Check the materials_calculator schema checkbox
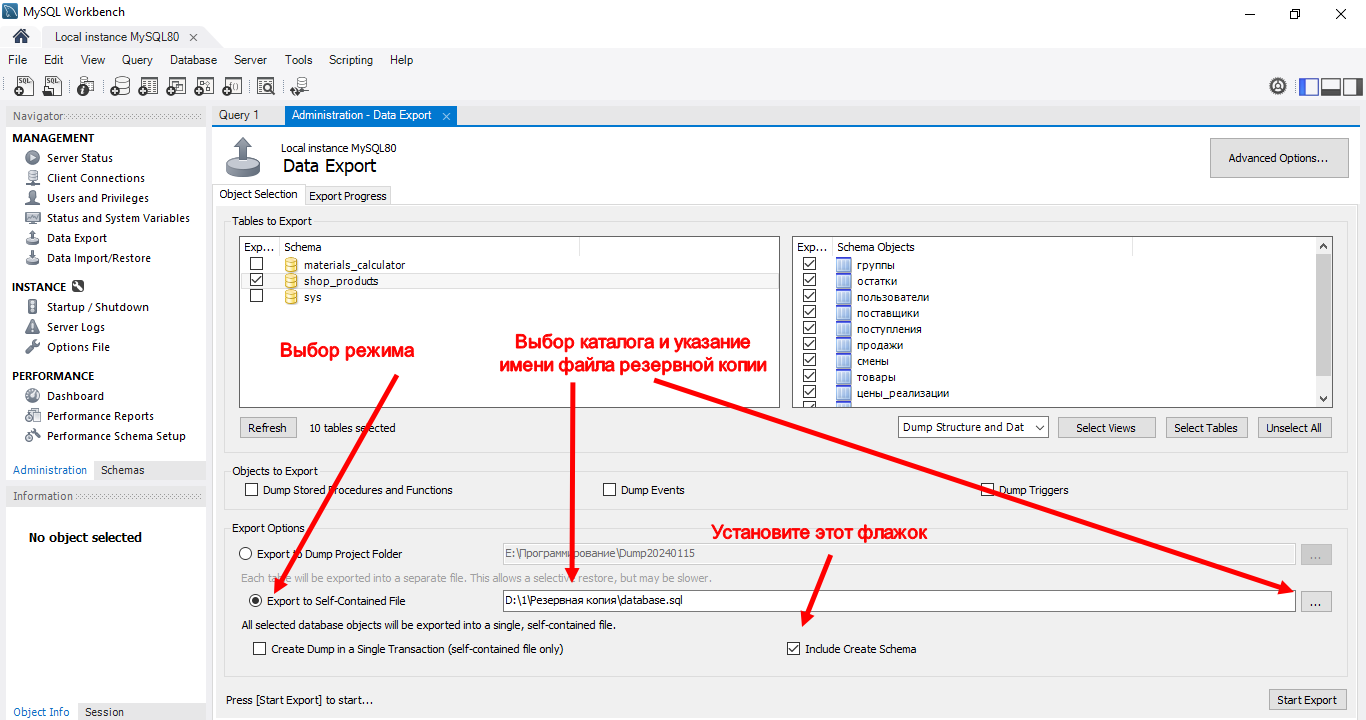 coord(257,265)
